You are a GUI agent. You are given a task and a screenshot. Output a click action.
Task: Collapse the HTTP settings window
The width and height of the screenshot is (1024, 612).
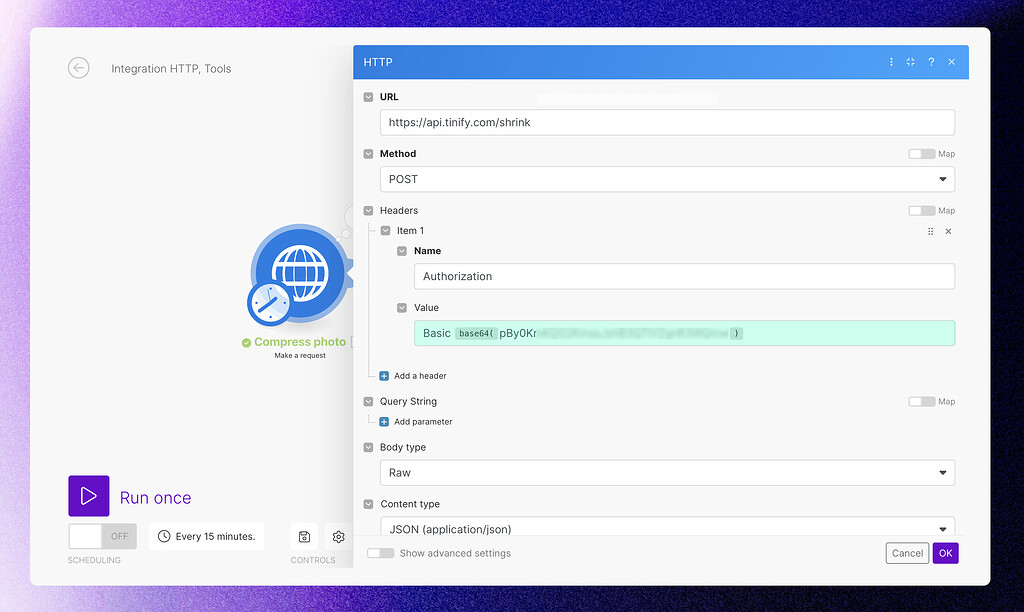tap(910, 61)
